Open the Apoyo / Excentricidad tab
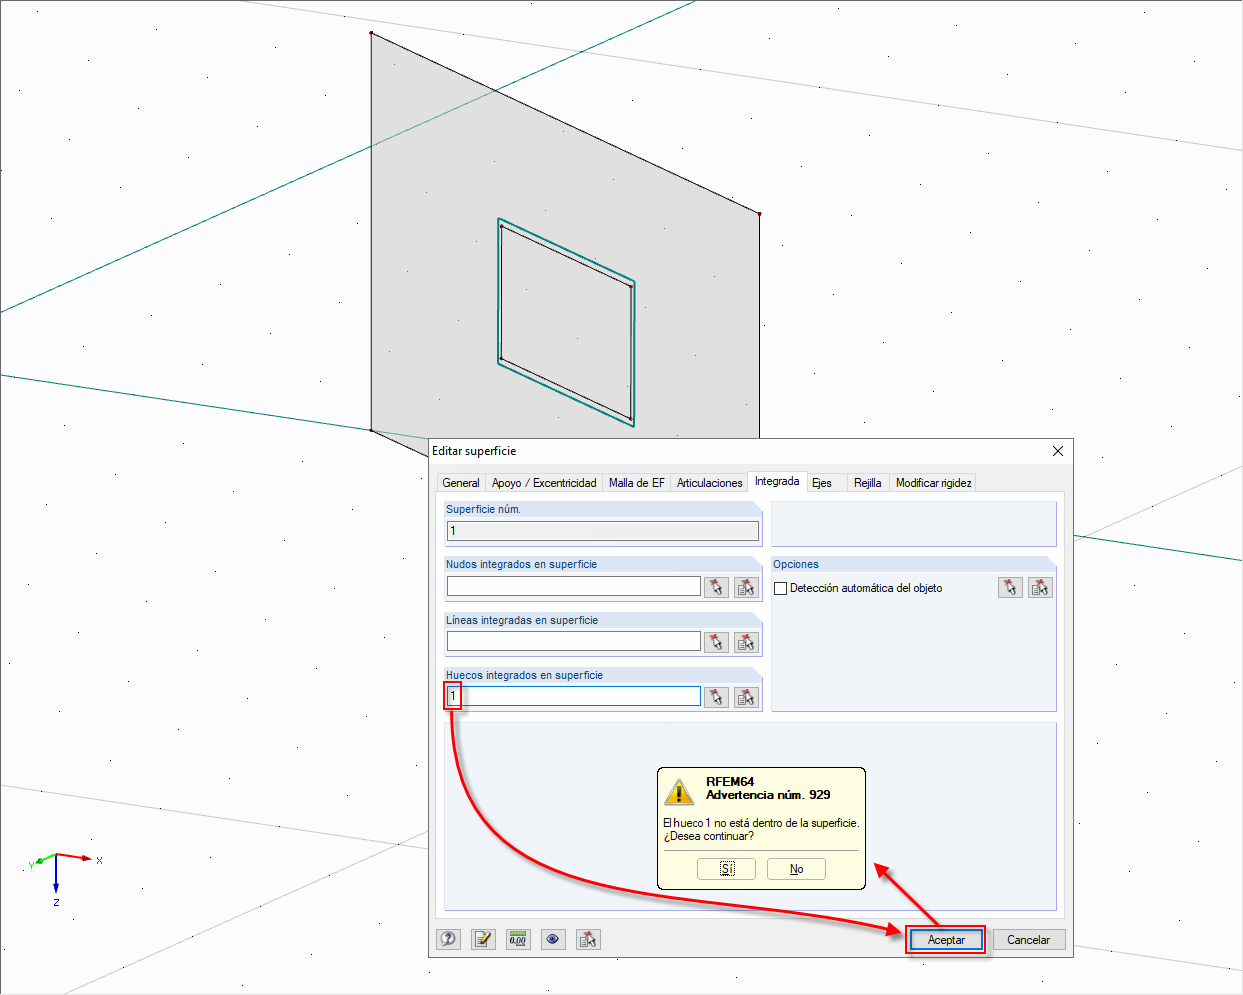 544,483
